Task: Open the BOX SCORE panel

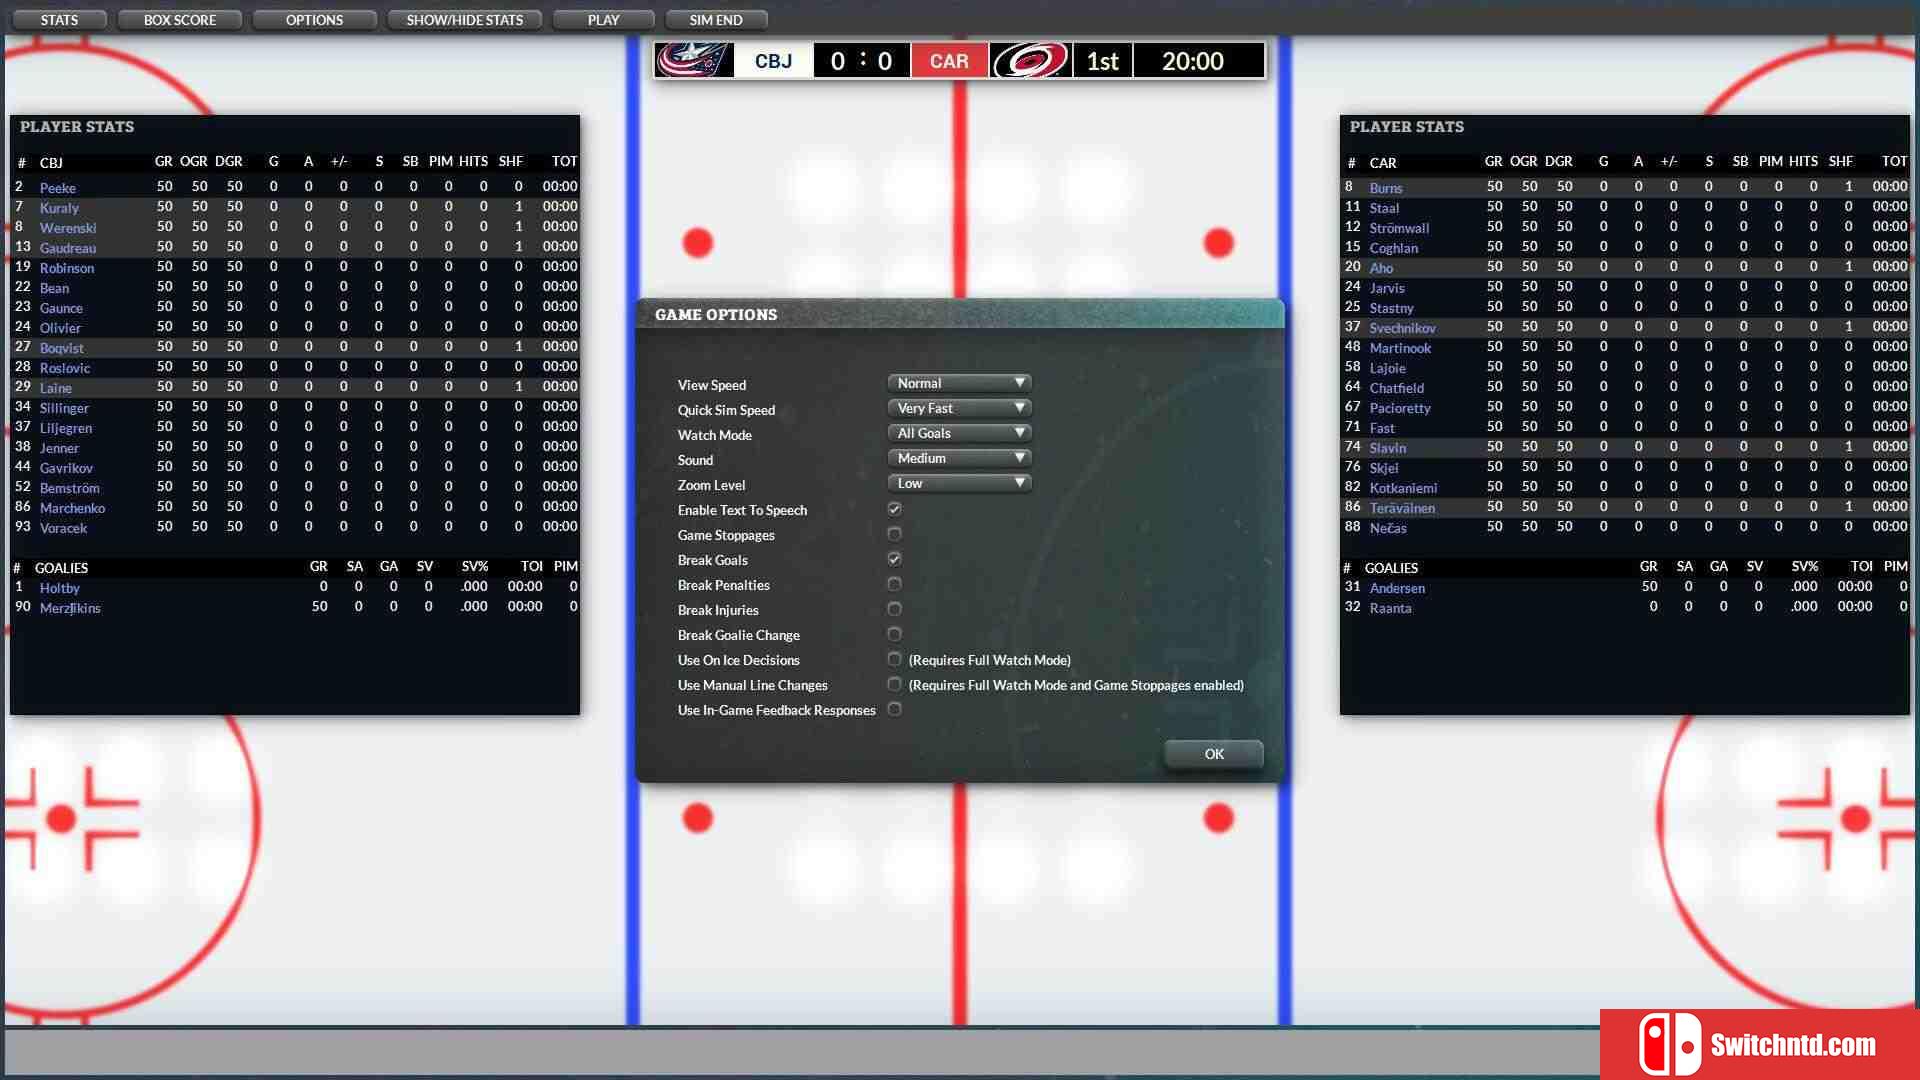Action: 182,20
